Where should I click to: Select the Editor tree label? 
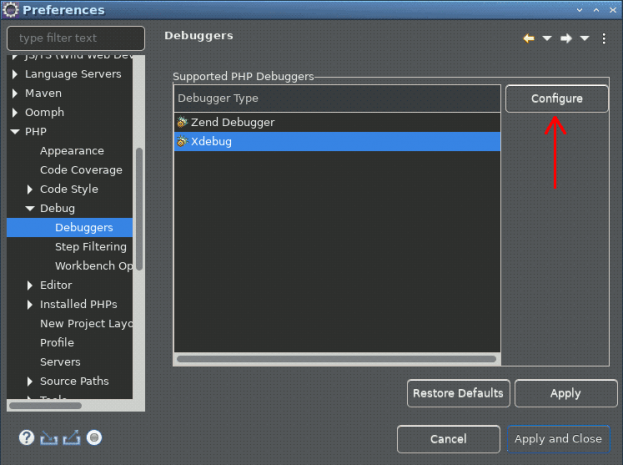pyautogui.click(x=56, y=285)
